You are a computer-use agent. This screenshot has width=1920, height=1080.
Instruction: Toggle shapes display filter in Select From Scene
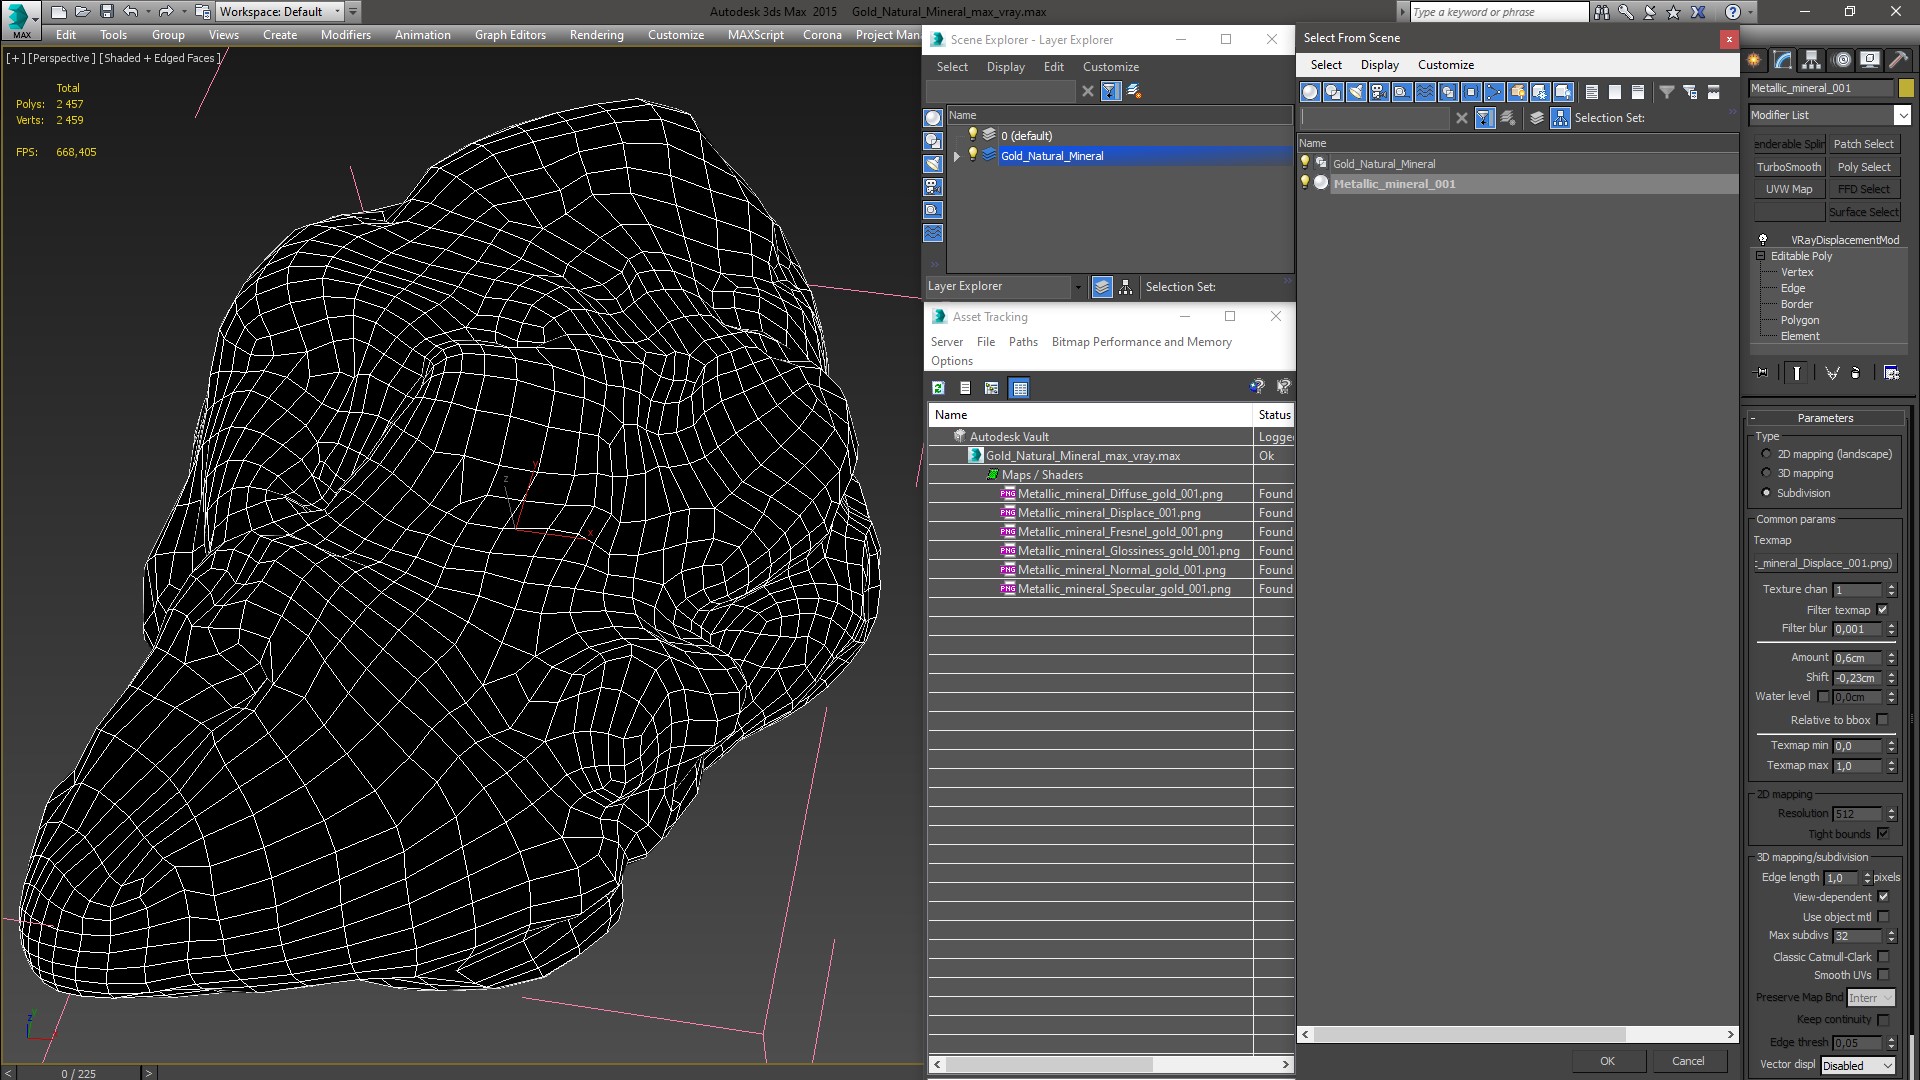pos(1333,92)
